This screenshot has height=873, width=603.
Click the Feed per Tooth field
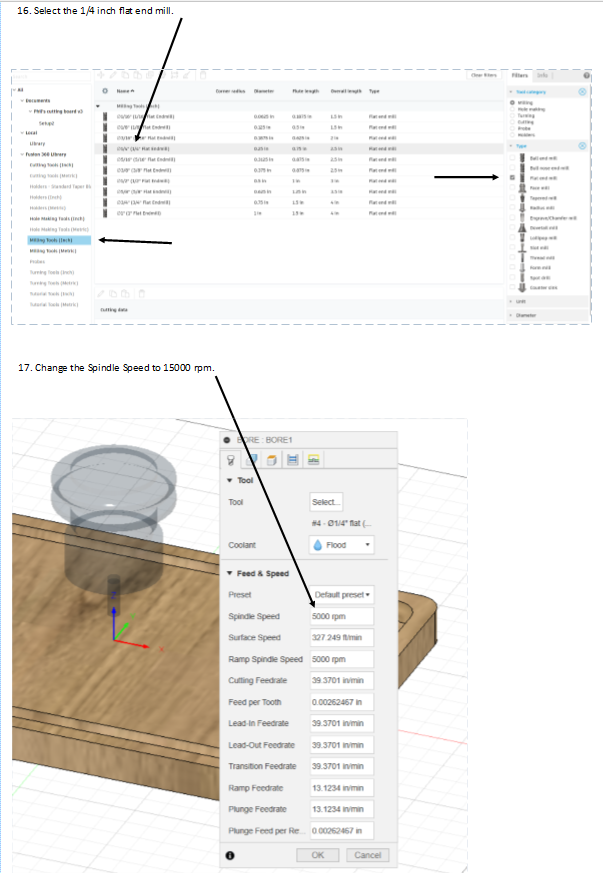coord(341,702)
